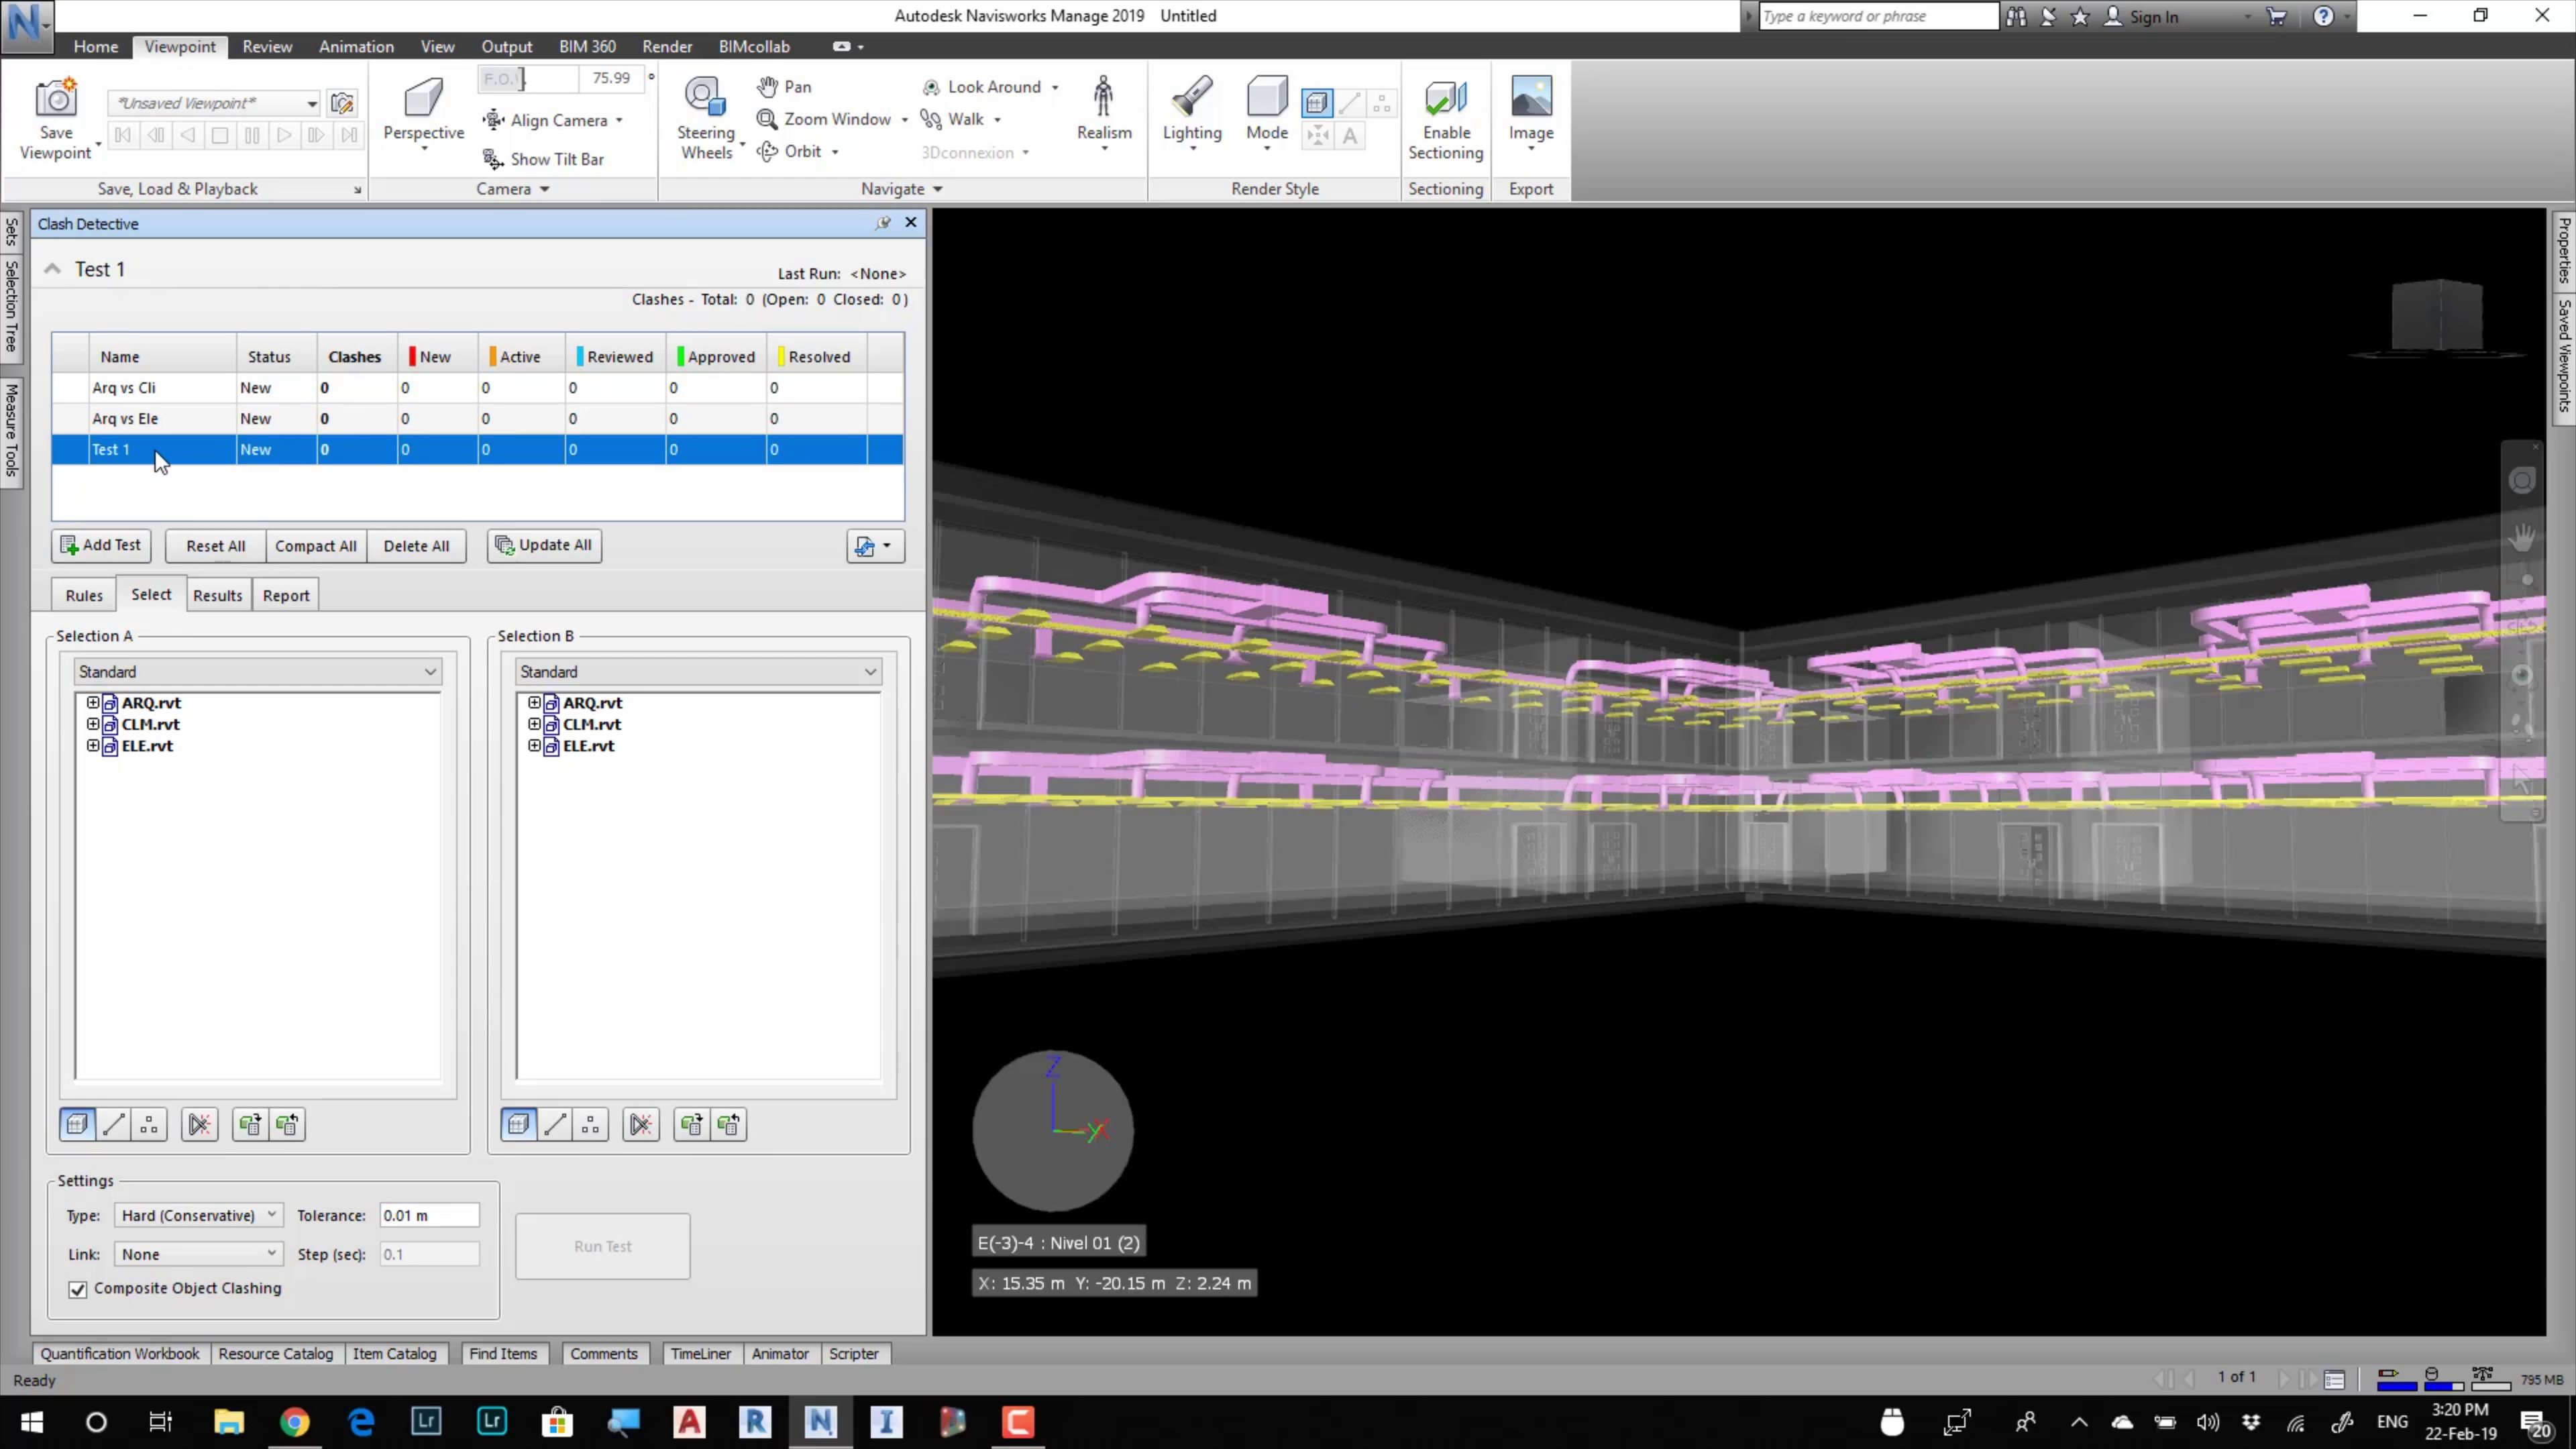This screenshot has width=2576, height=1449.
Task: Open Revit from the Windows taskbar
Action: point(755,1421)
